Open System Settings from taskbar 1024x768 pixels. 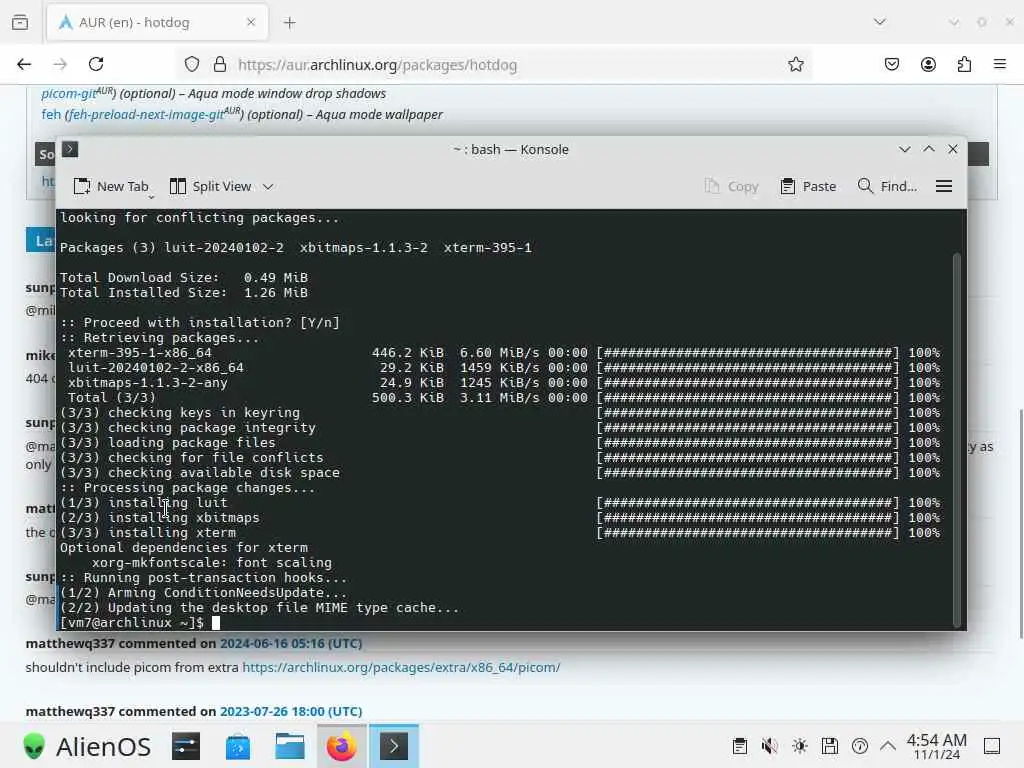coord(186,746)
